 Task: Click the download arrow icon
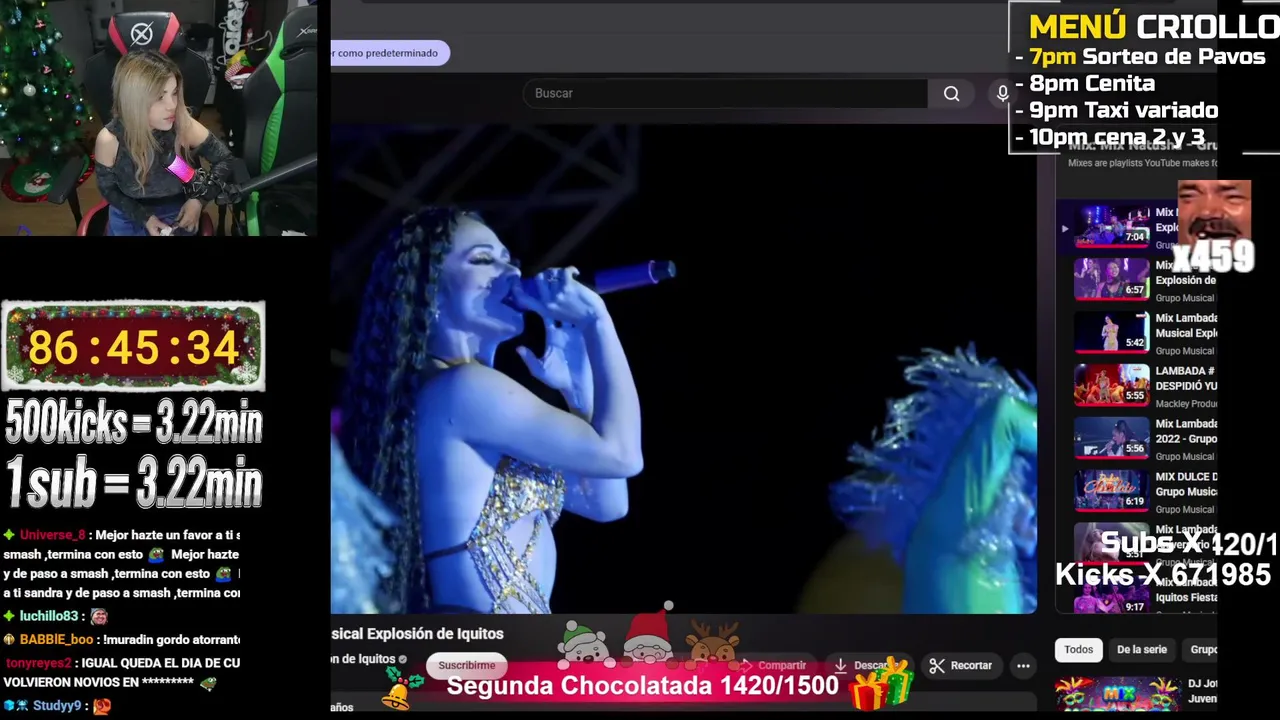point(840,665)
